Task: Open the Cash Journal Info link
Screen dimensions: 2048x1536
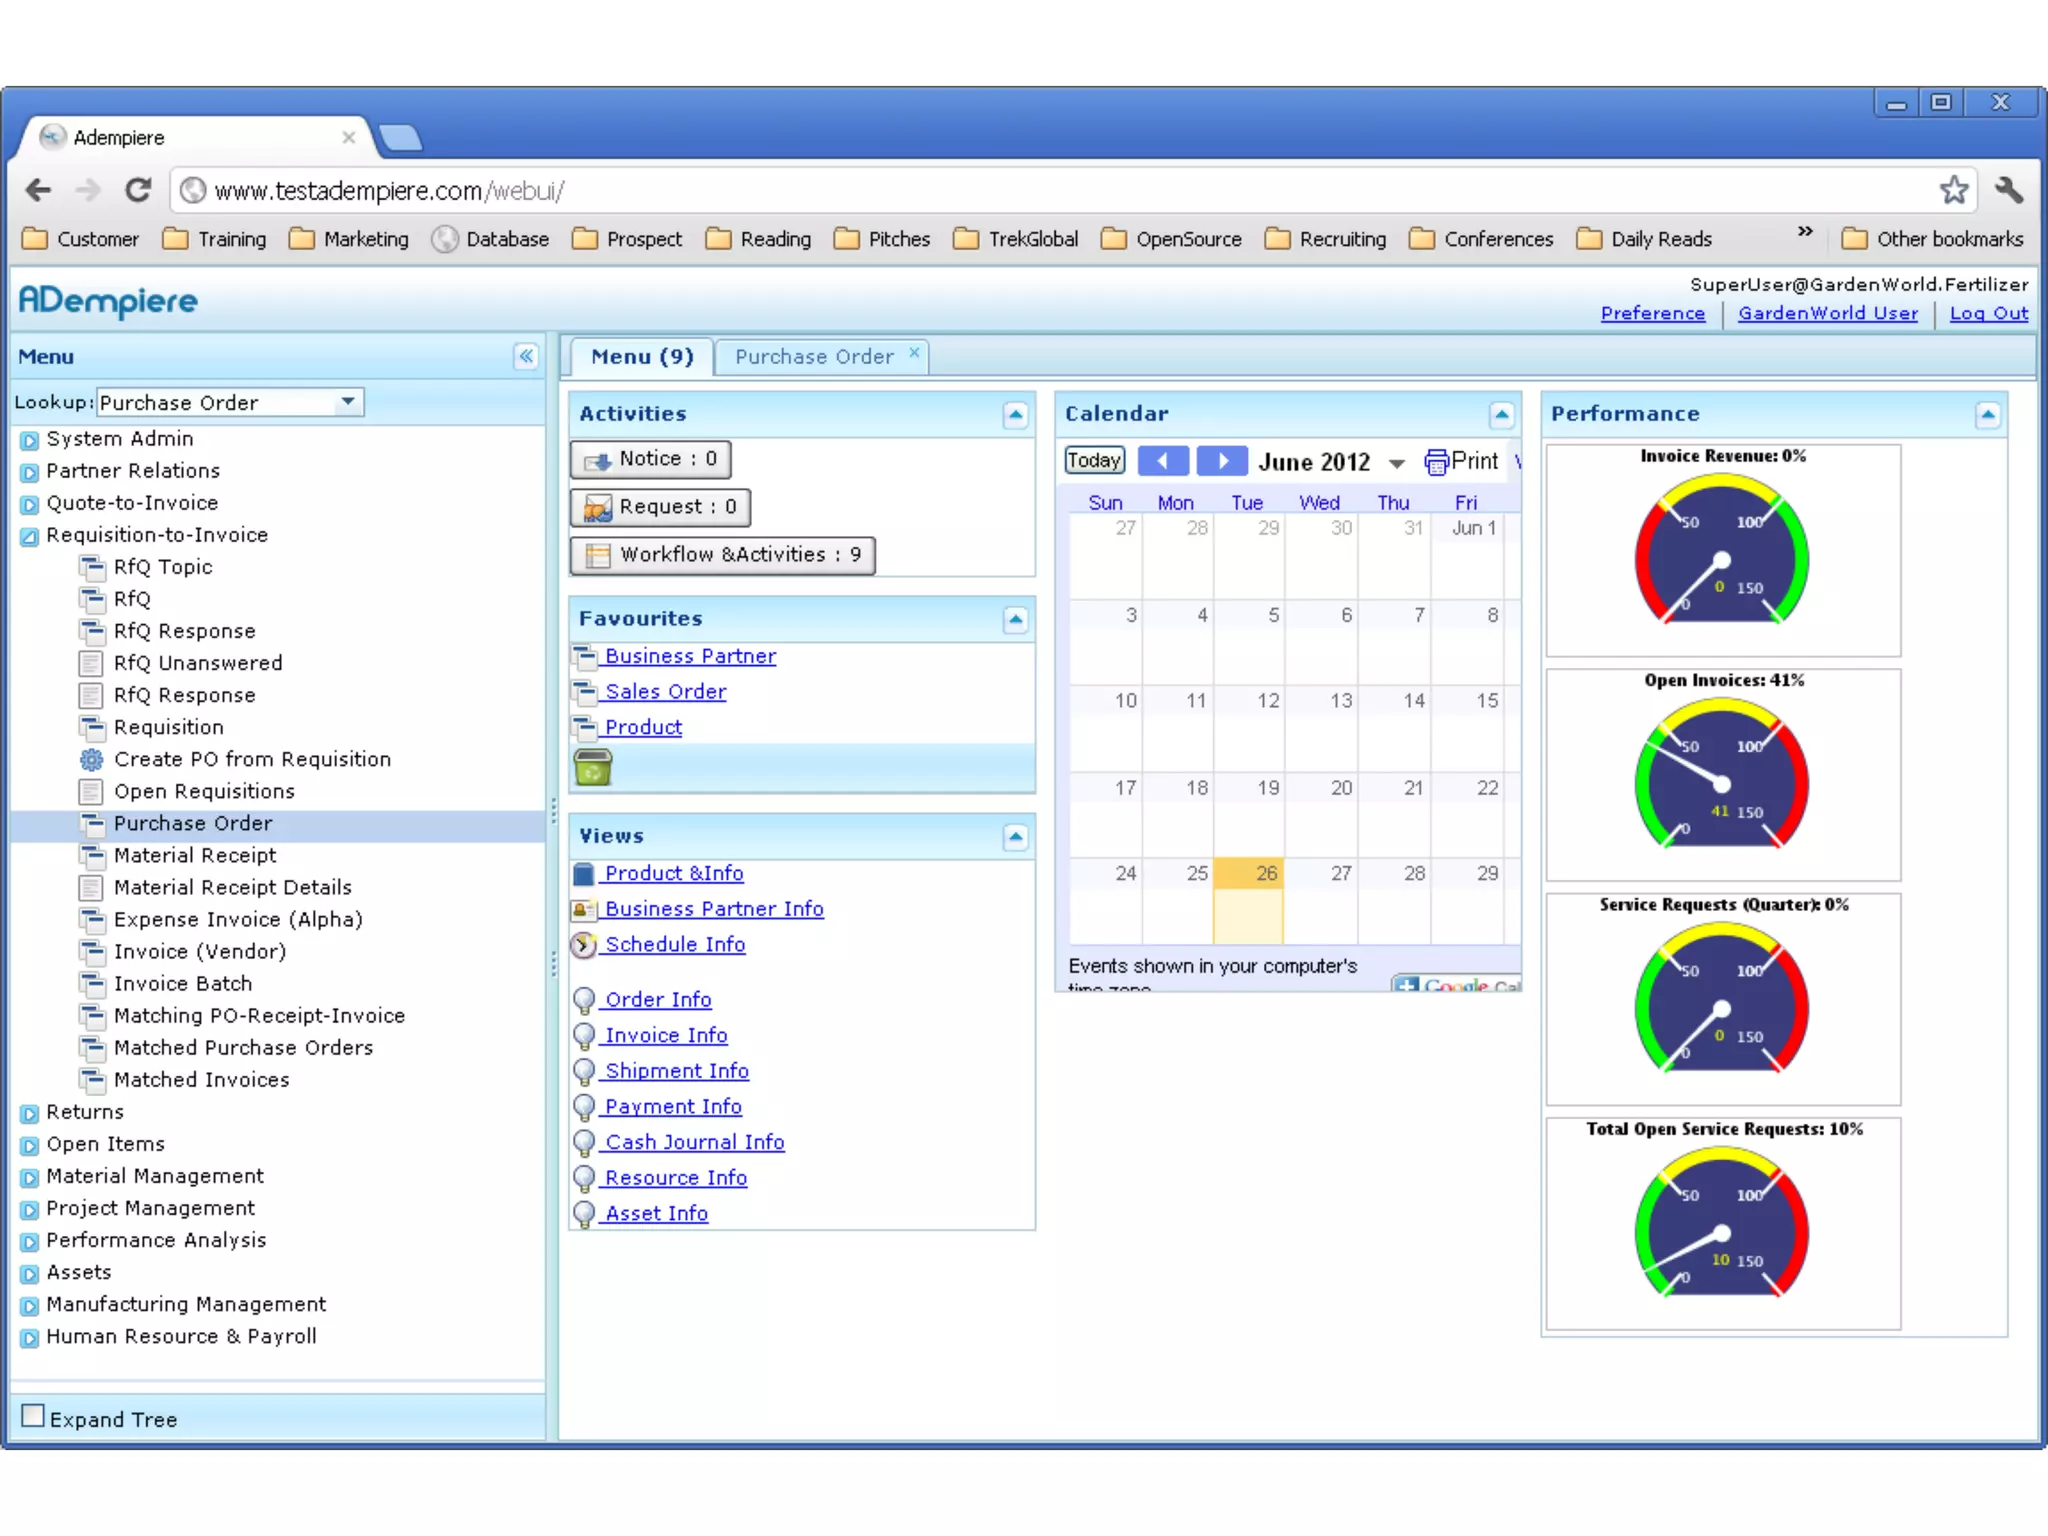Action: [695, 1142]
